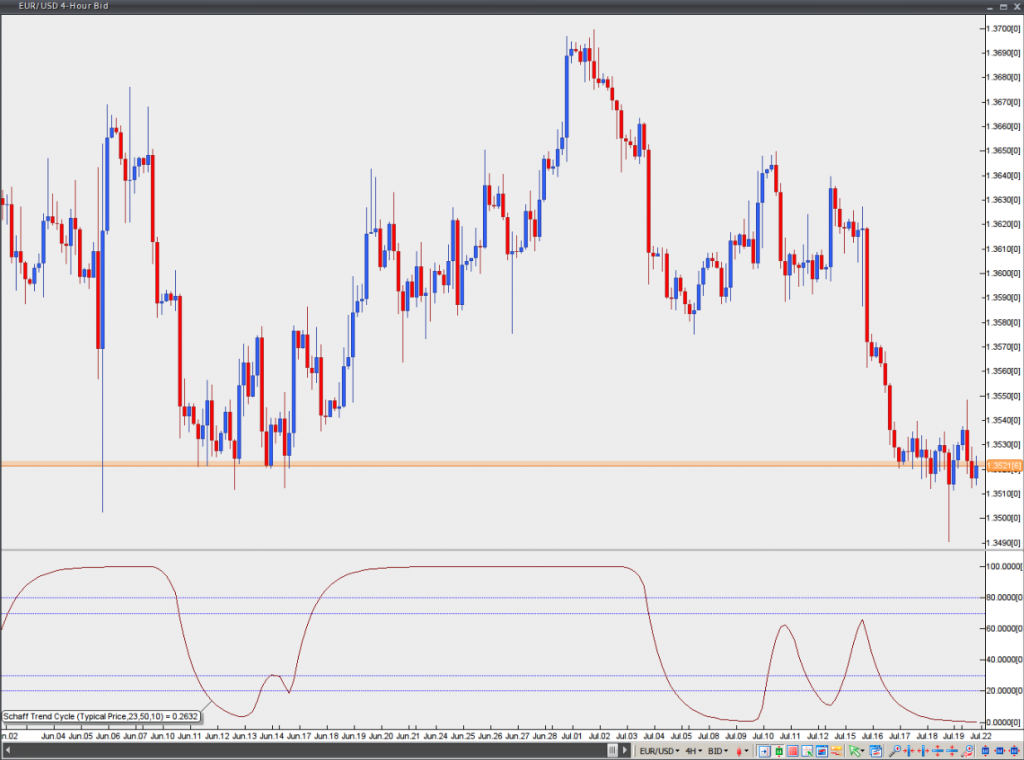
Task: Open the EUR/USD symbol dropdown
Action: (x=659, y=750)
